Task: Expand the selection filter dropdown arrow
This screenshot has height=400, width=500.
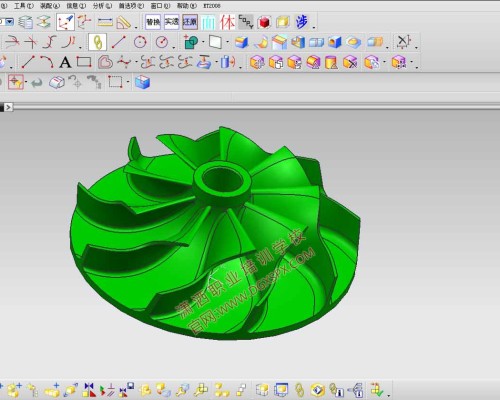Action: pos(26,82)
